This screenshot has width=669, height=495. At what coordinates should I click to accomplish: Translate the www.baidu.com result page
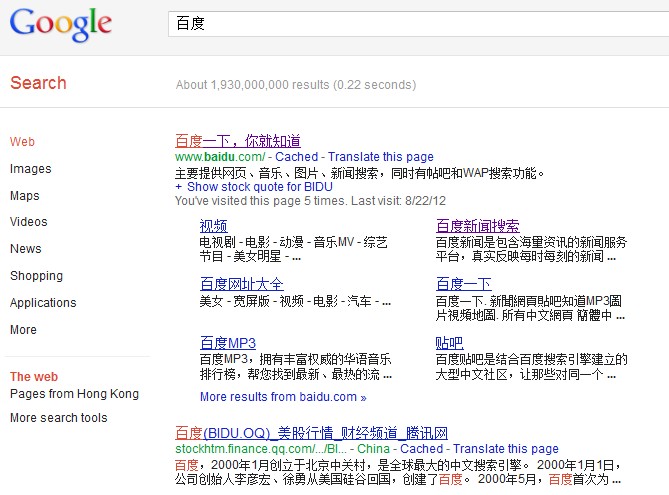(381, 157)
